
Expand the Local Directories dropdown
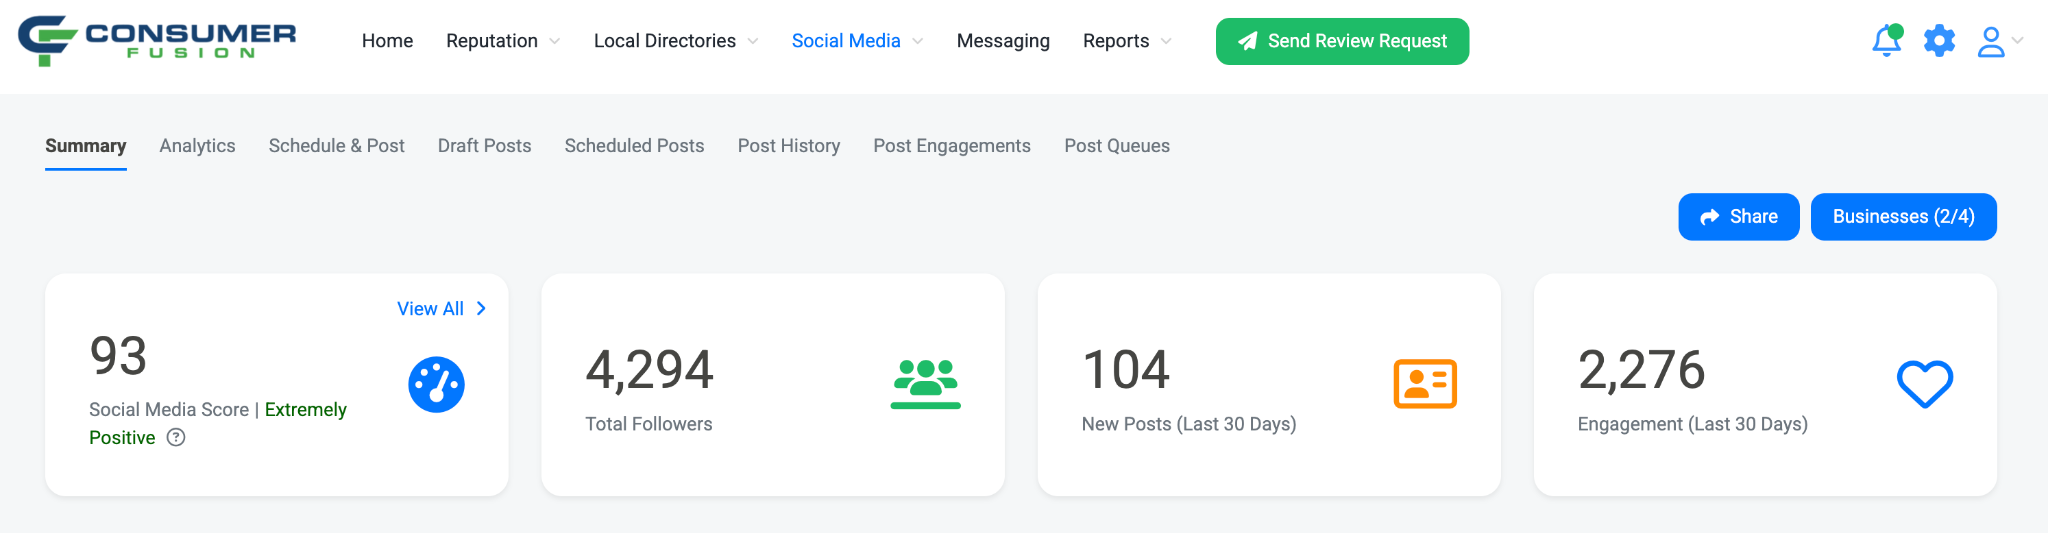(676, 41)
